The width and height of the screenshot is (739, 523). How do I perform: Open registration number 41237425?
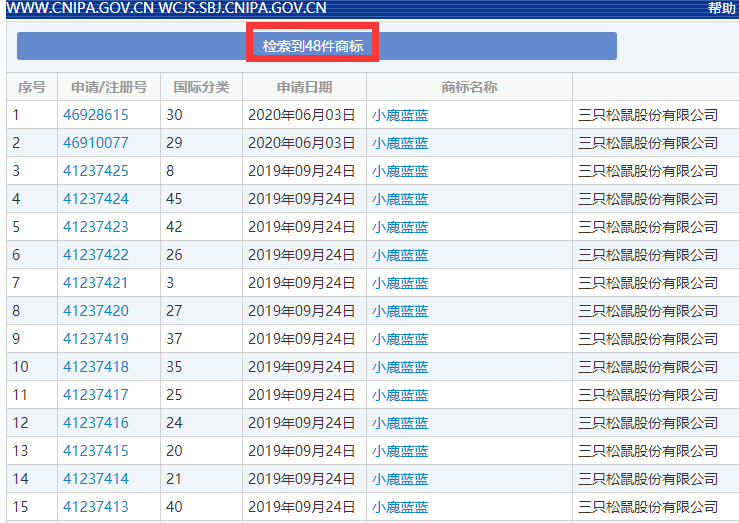(96, 171)
